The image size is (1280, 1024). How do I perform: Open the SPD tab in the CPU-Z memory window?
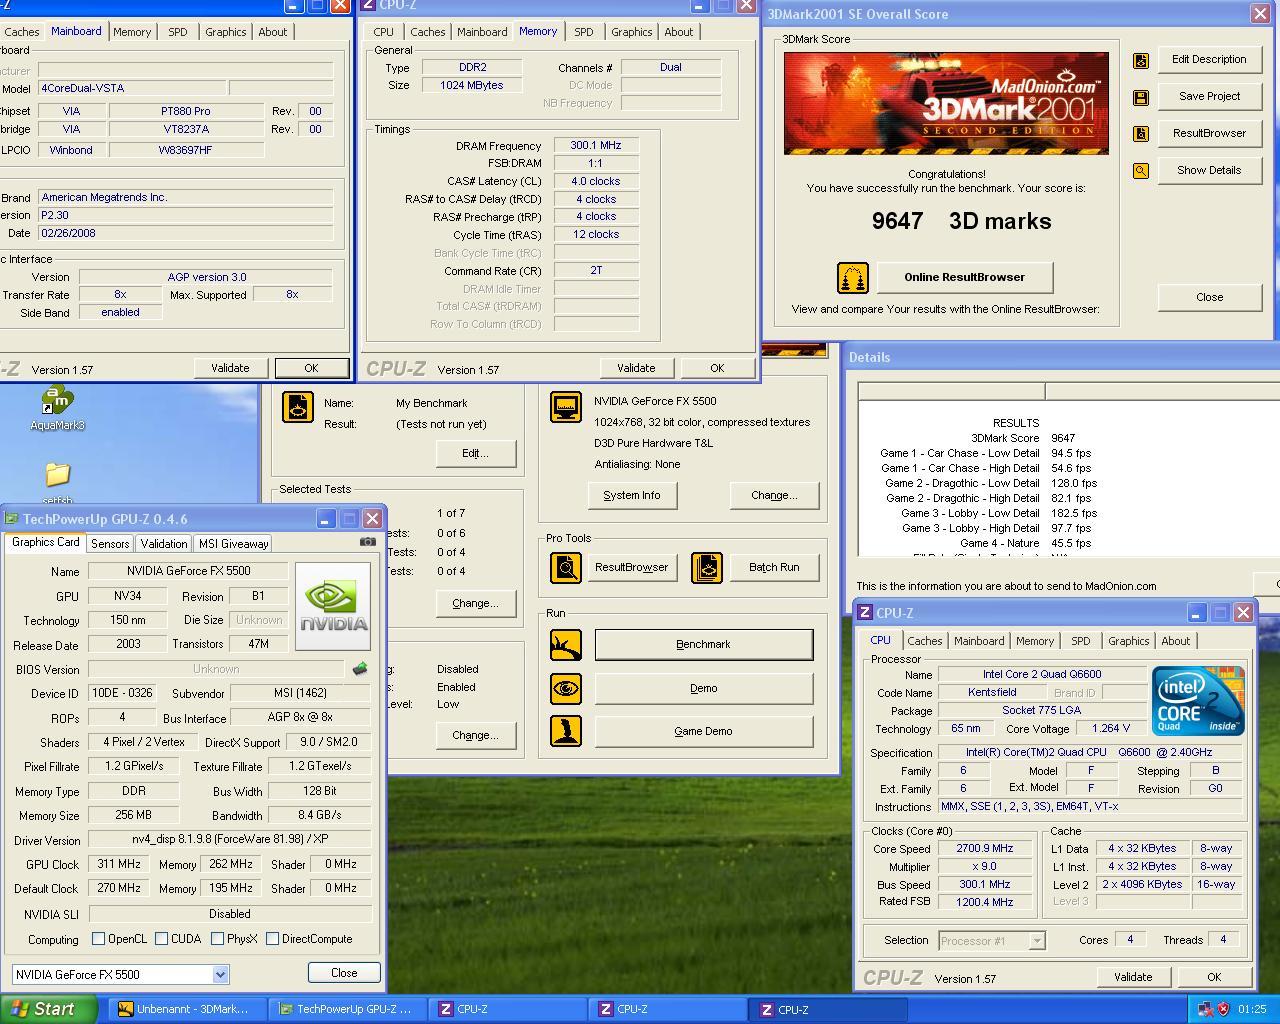pos(584,32)
